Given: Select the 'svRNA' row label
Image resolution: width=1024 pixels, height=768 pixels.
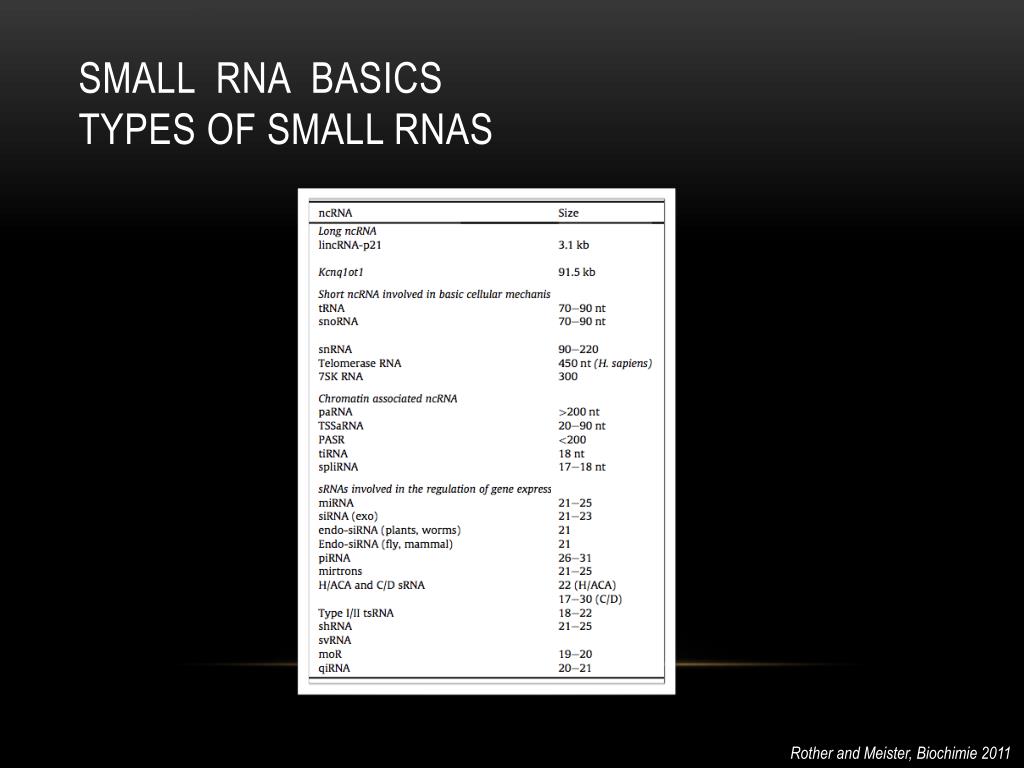Looking at the screenshot, I should coord(334,640).
